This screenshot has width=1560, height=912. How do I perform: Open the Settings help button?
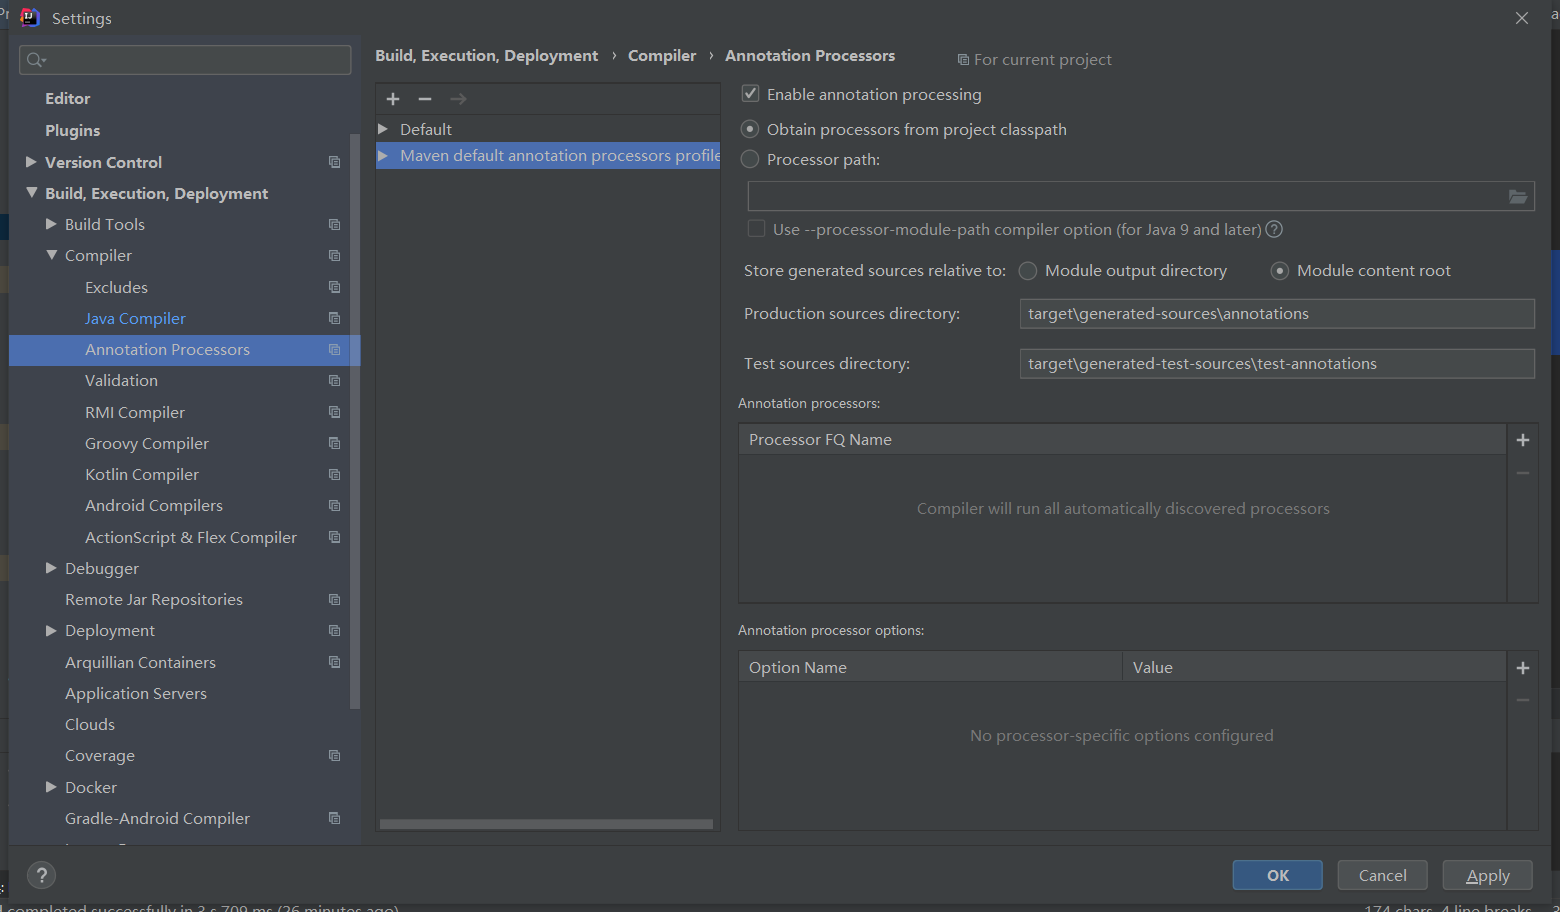pyautogui.click(x=41, y=876)
